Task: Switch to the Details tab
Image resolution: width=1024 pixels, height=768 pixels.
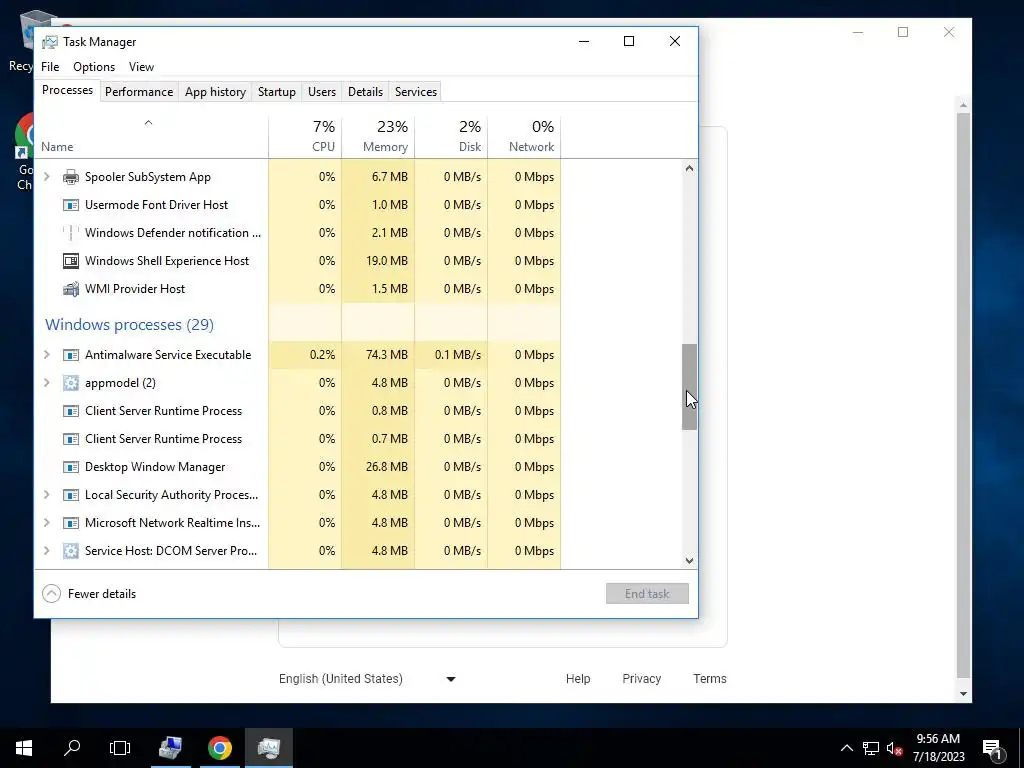Action: pos(365,92)
